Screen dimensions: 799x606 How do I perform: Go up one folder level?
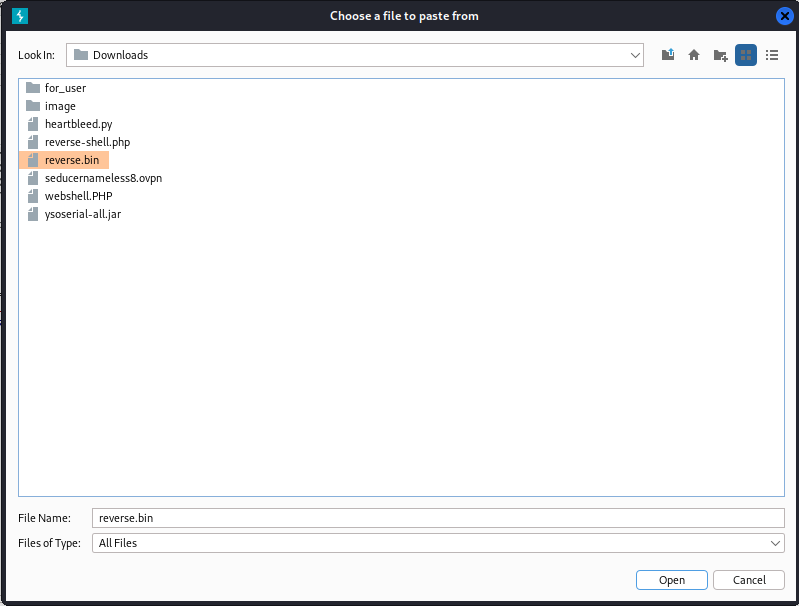coord(668,55)
